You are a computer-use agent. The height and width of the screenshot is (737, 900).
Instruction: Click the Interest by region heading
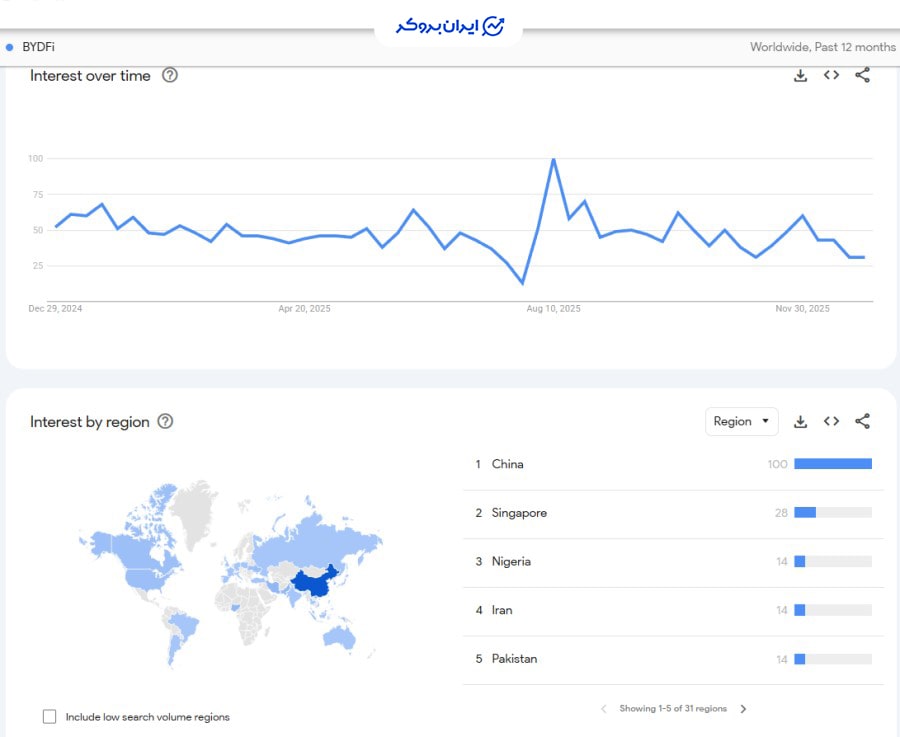click(x=90, y=422)
